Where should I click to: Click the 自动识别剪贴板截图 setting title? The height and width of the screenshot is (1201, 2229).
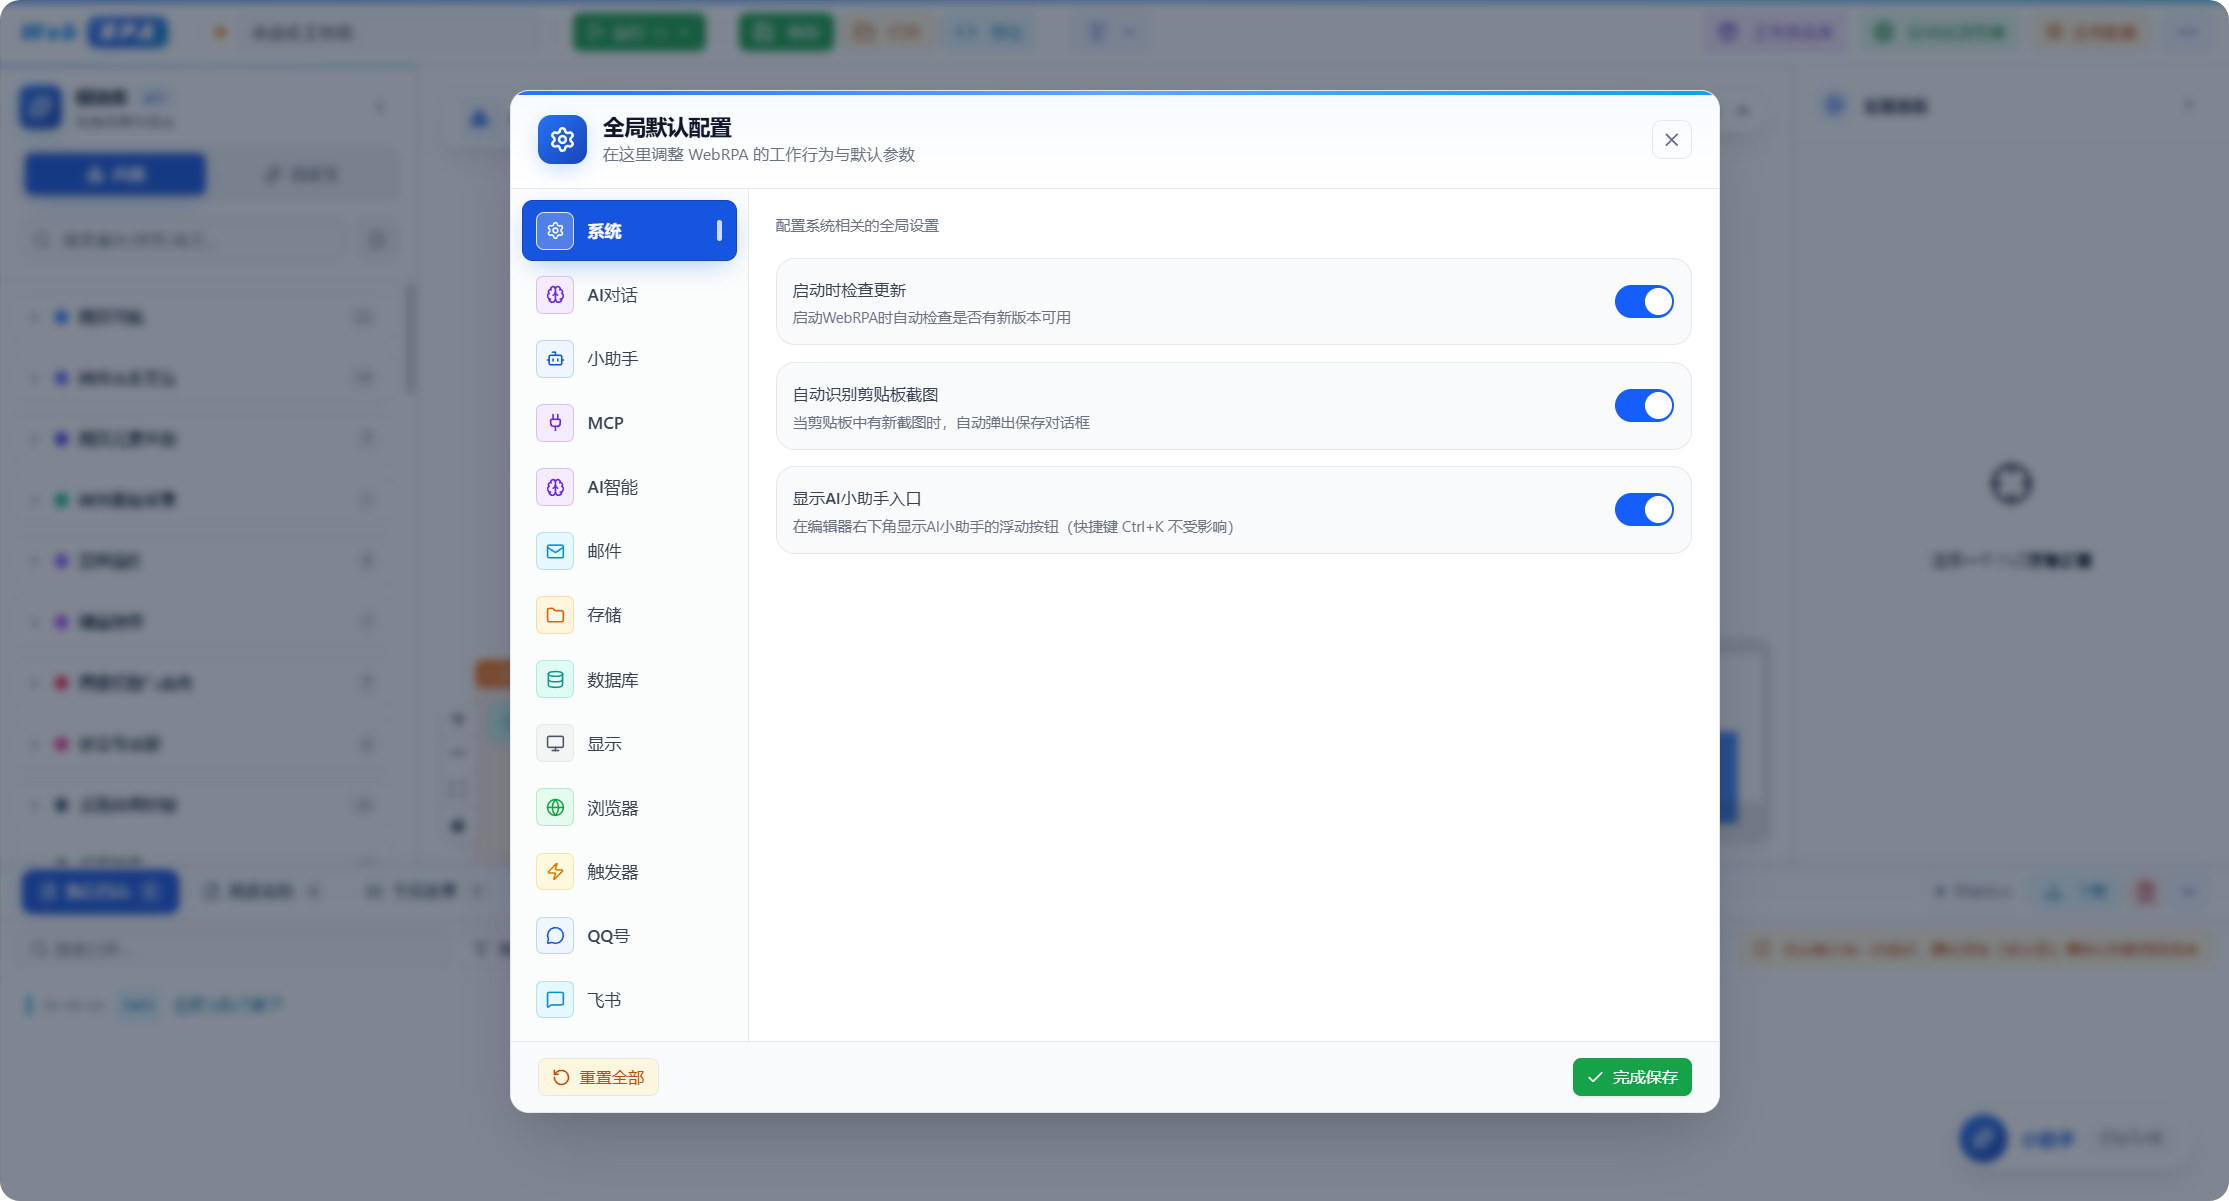coord(865,395)
